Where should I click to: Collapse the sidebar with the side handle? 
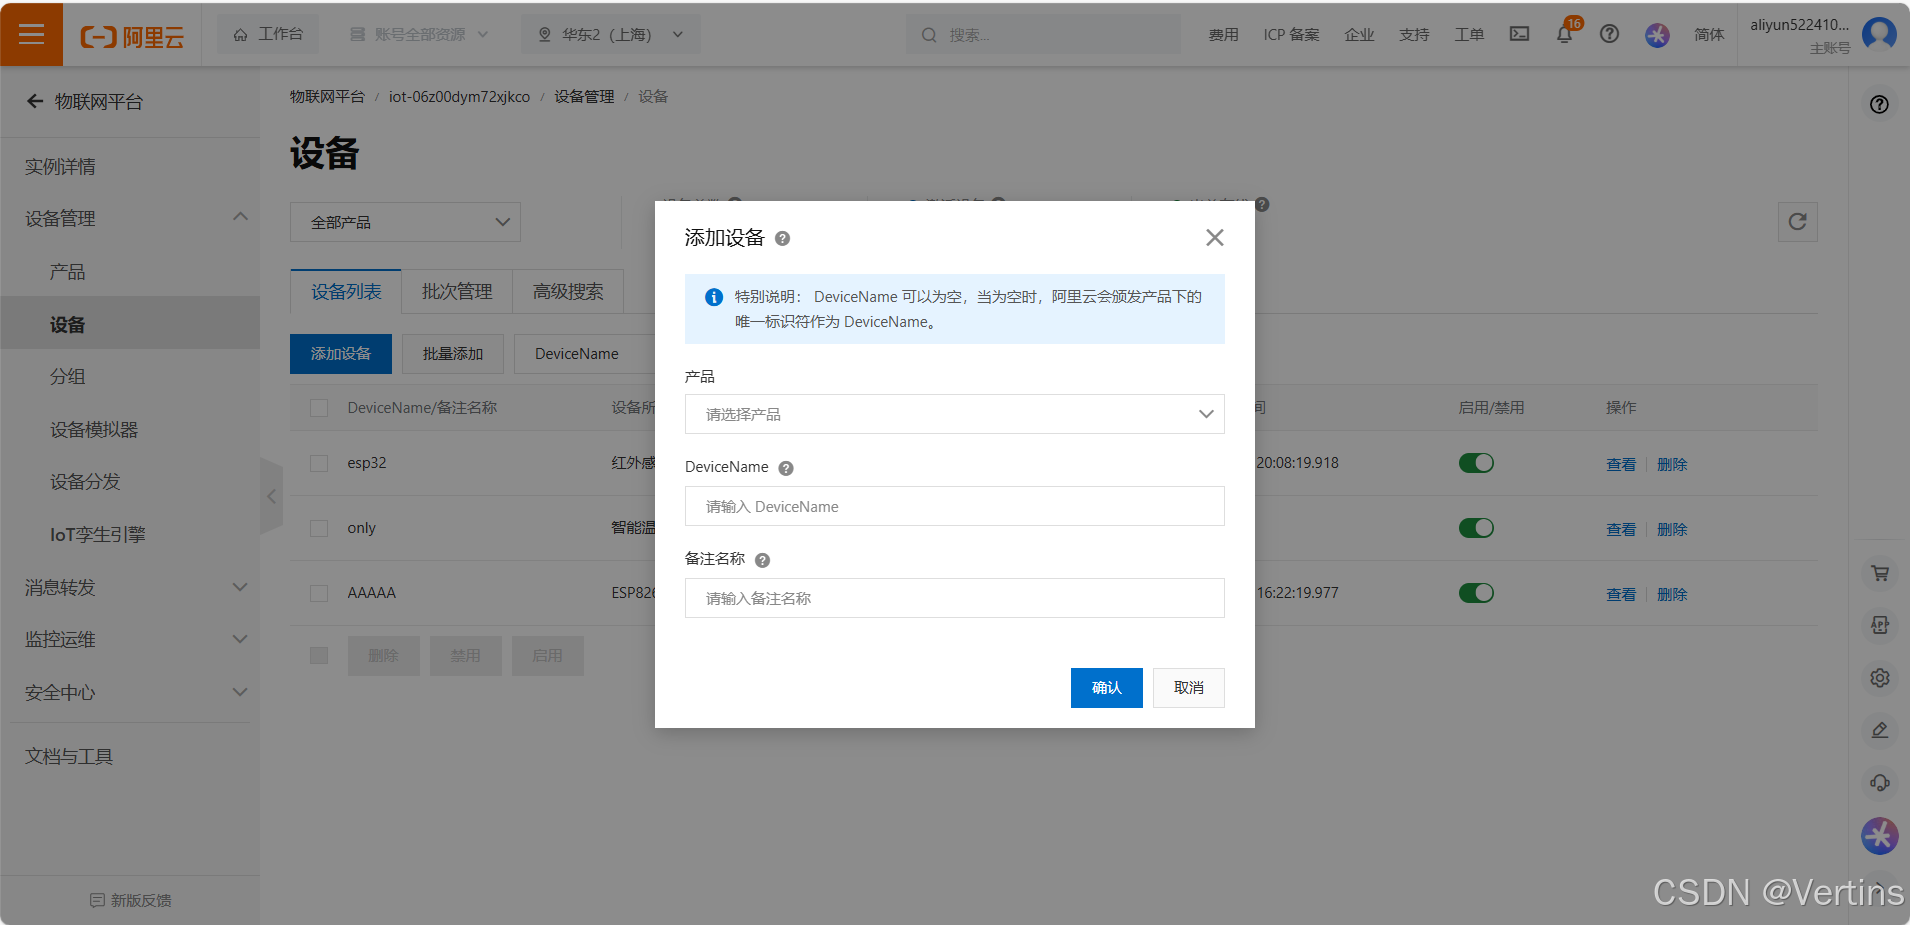click(271, 496)
